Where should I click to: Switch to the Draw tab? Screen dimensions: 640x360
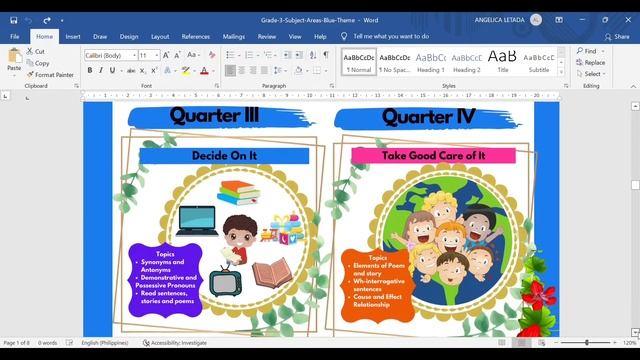coord(100,36)
